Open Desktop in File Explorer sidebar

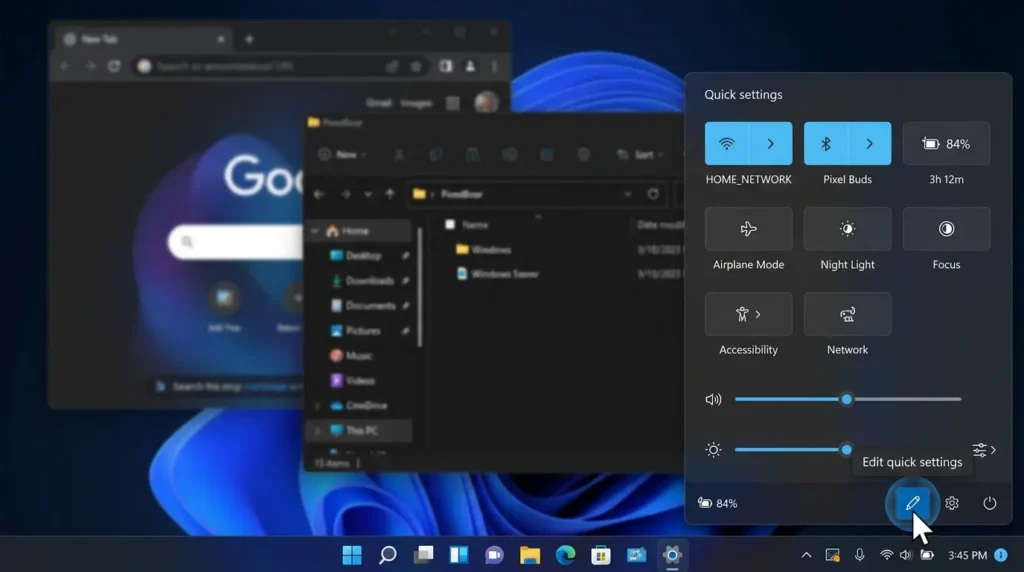point(364,256)
